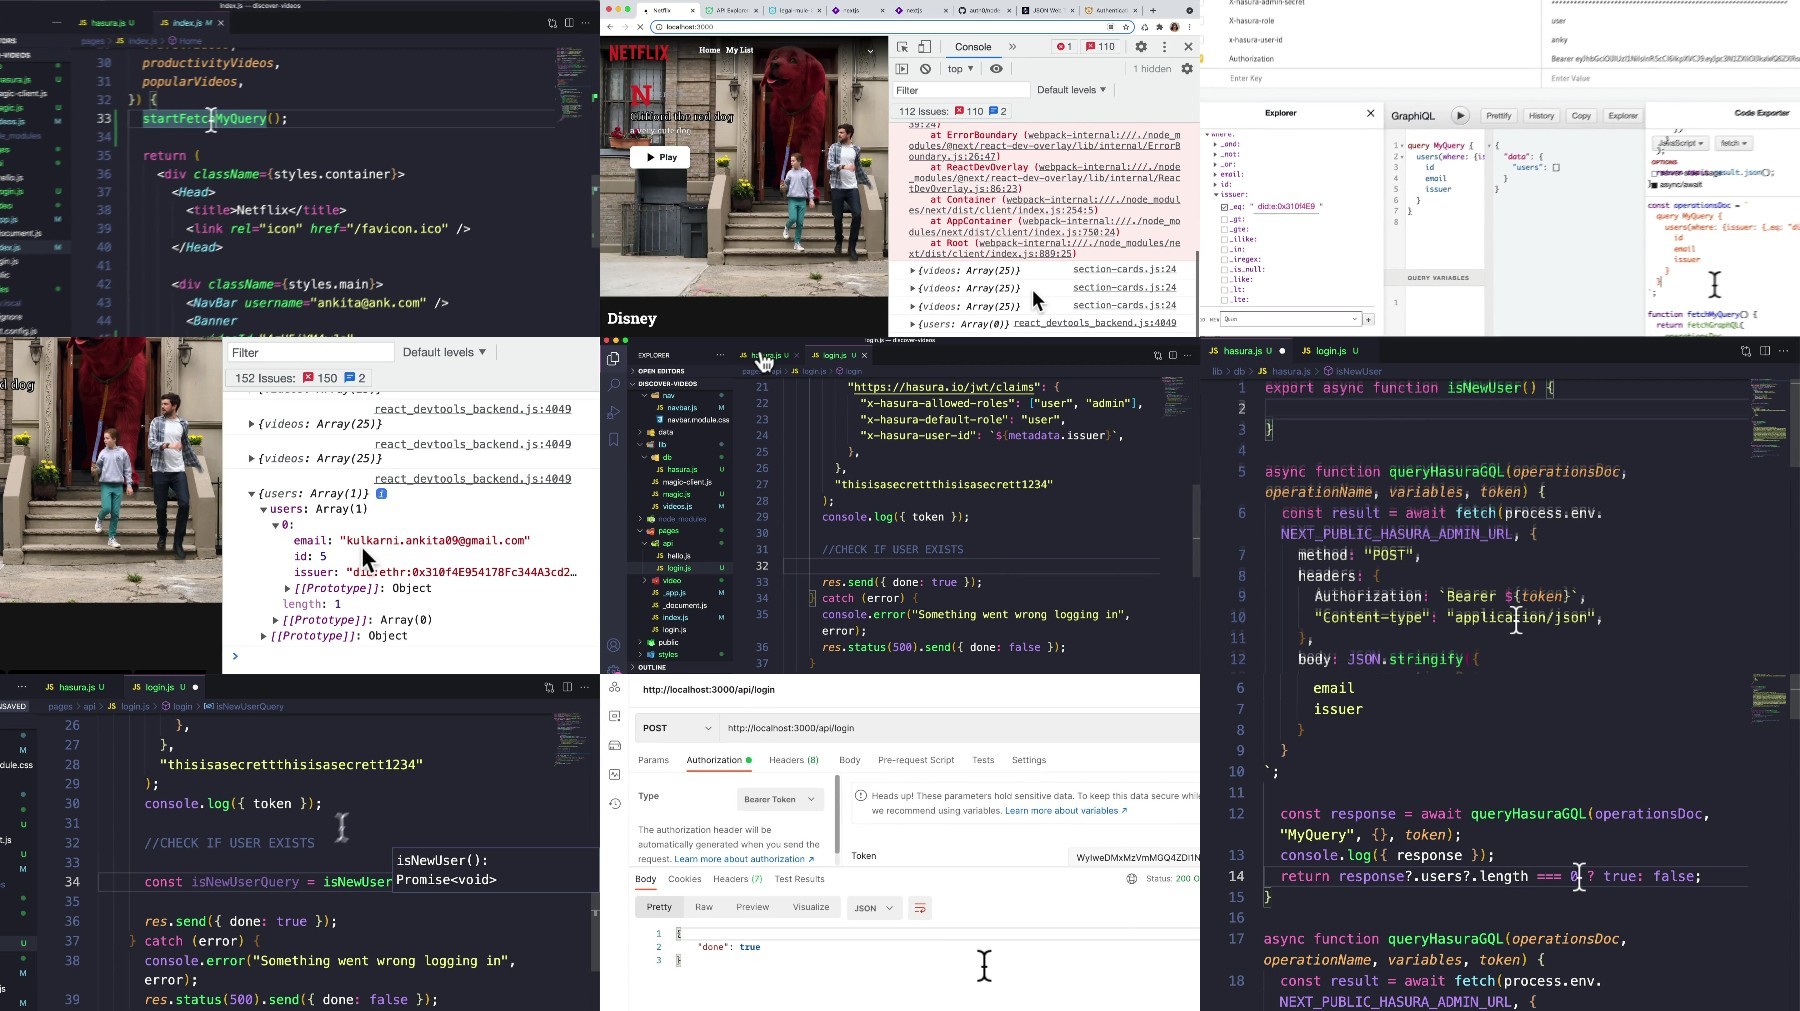Click the GraphiQL execute query play button
The height and width of the screenshot is (1011, 1800).
1460,116
